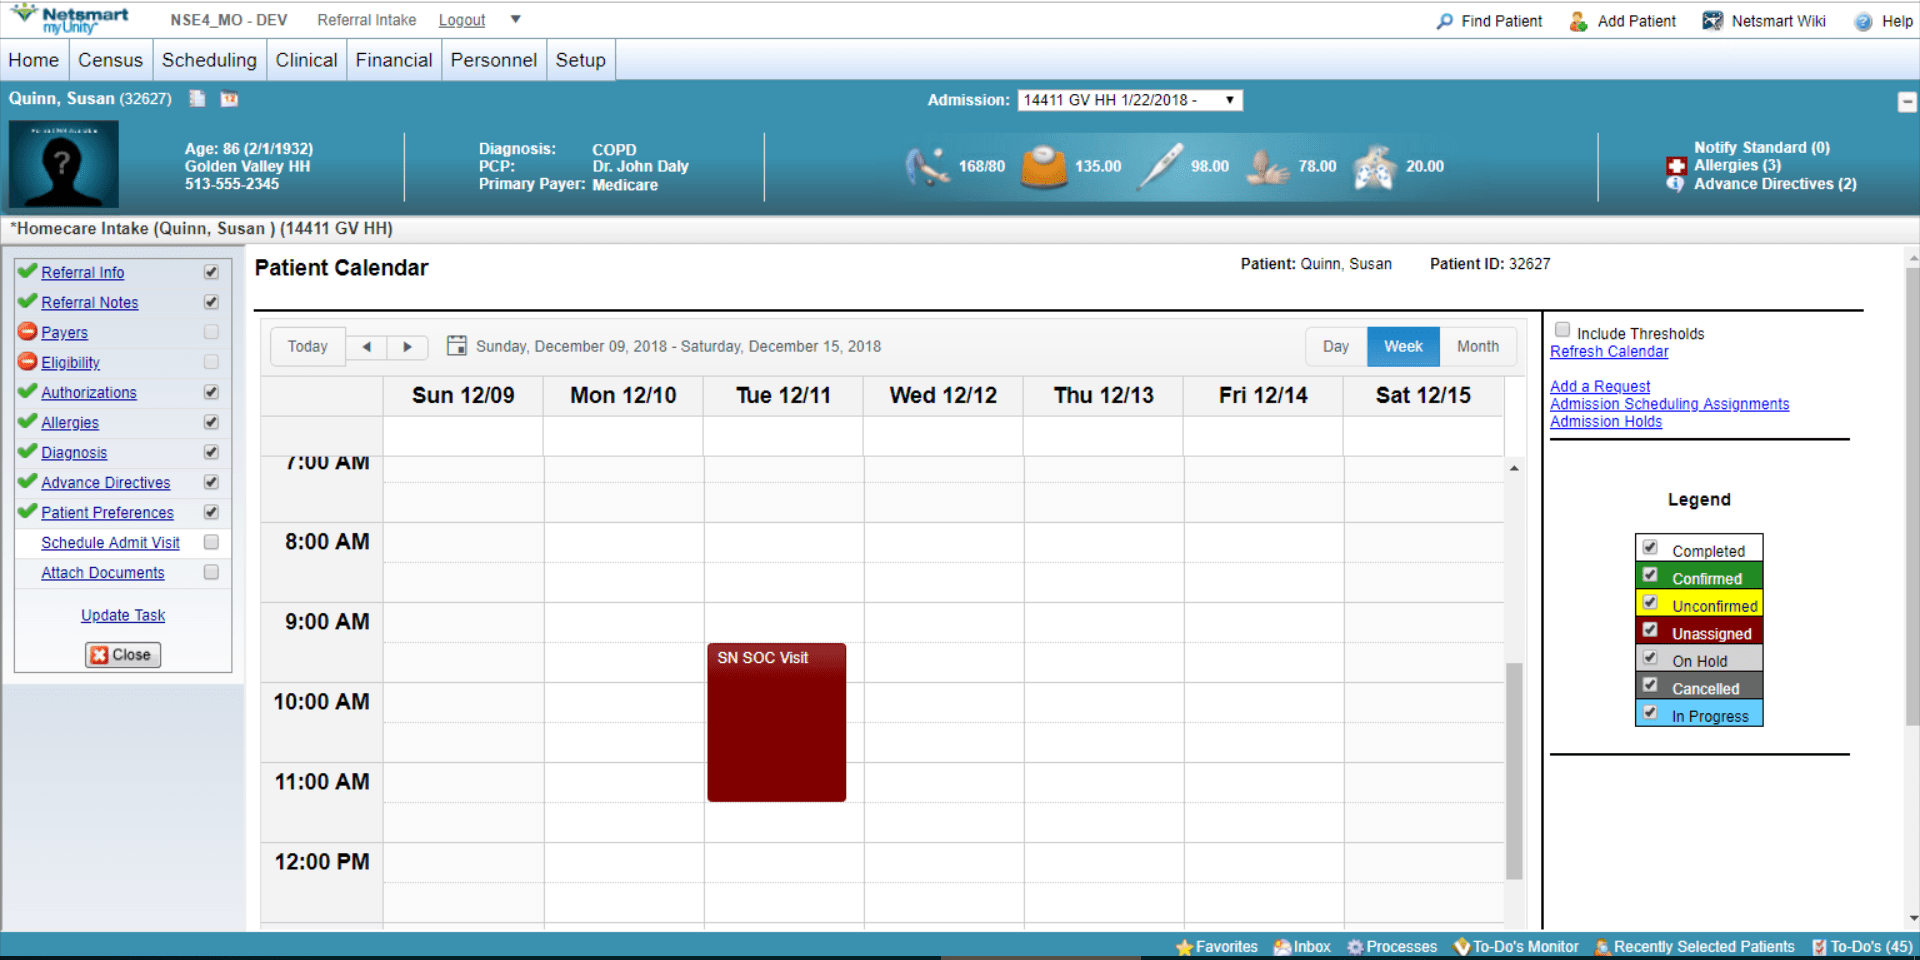Screen dimensions: 1920x960
Task: Enable the Include Thresholds checkbox
Action: pyautogui.click(x=1562, y=330)
